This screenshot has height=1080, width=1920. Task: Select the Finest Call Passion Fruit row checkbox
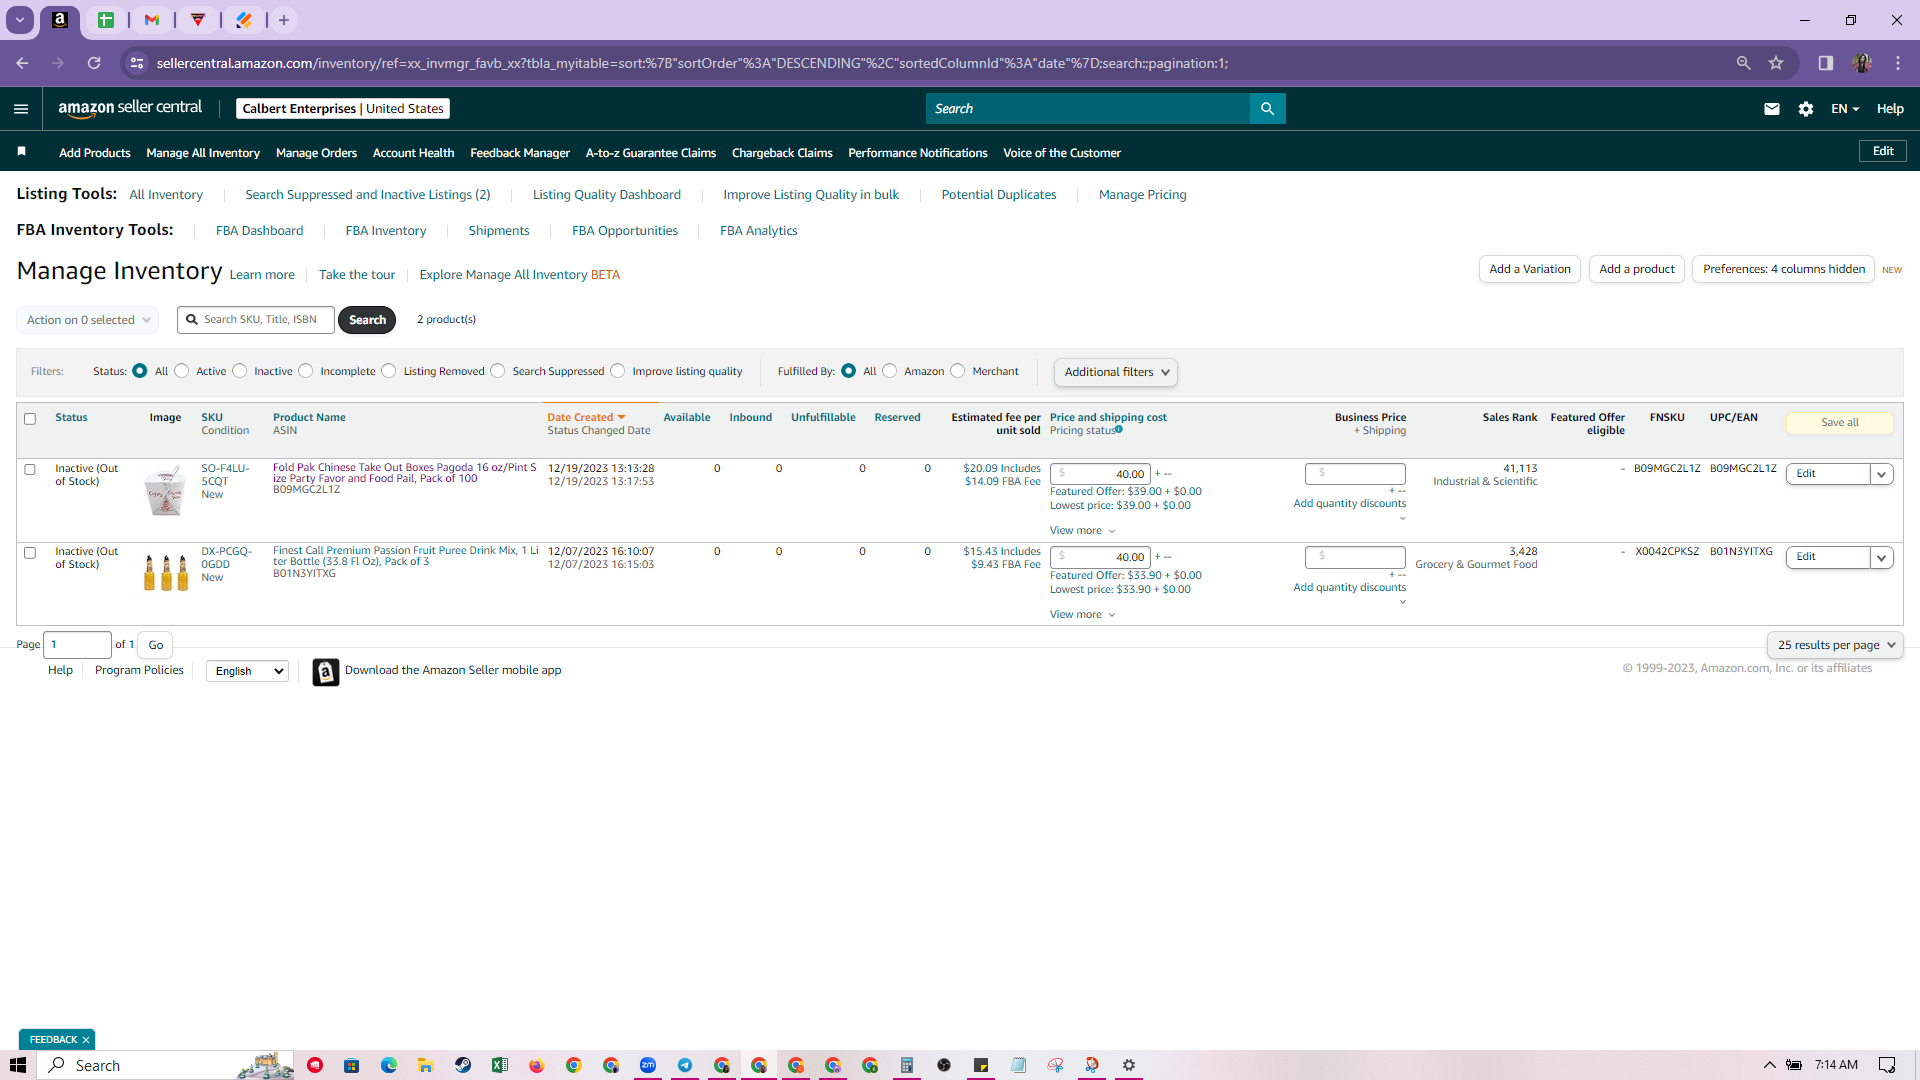tap(30, 553)
